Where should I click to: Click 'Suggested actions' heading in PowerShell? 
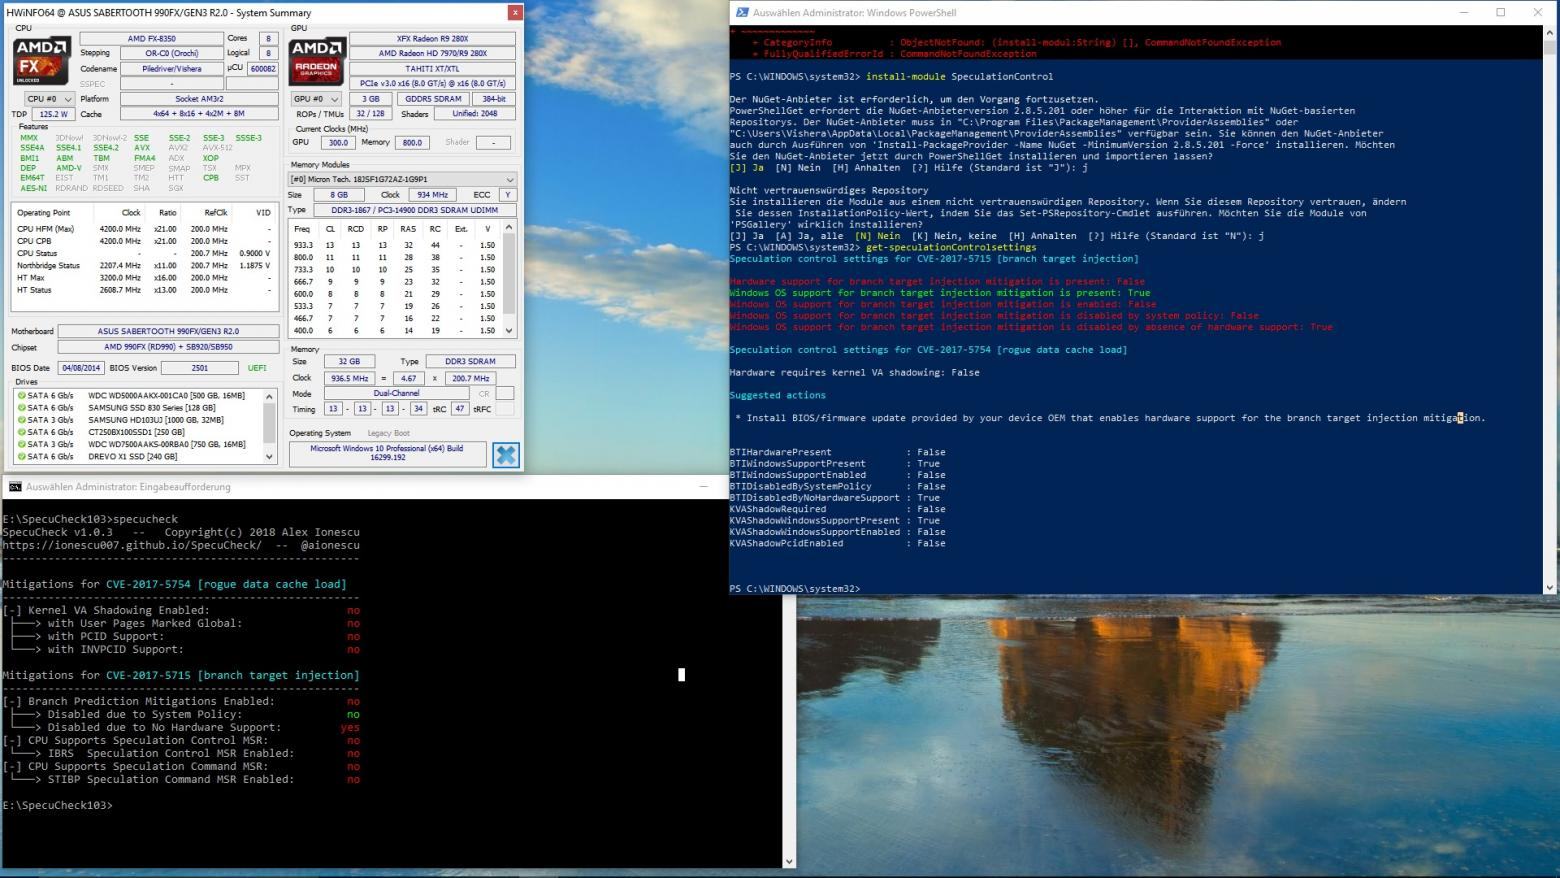pos(777,395)
